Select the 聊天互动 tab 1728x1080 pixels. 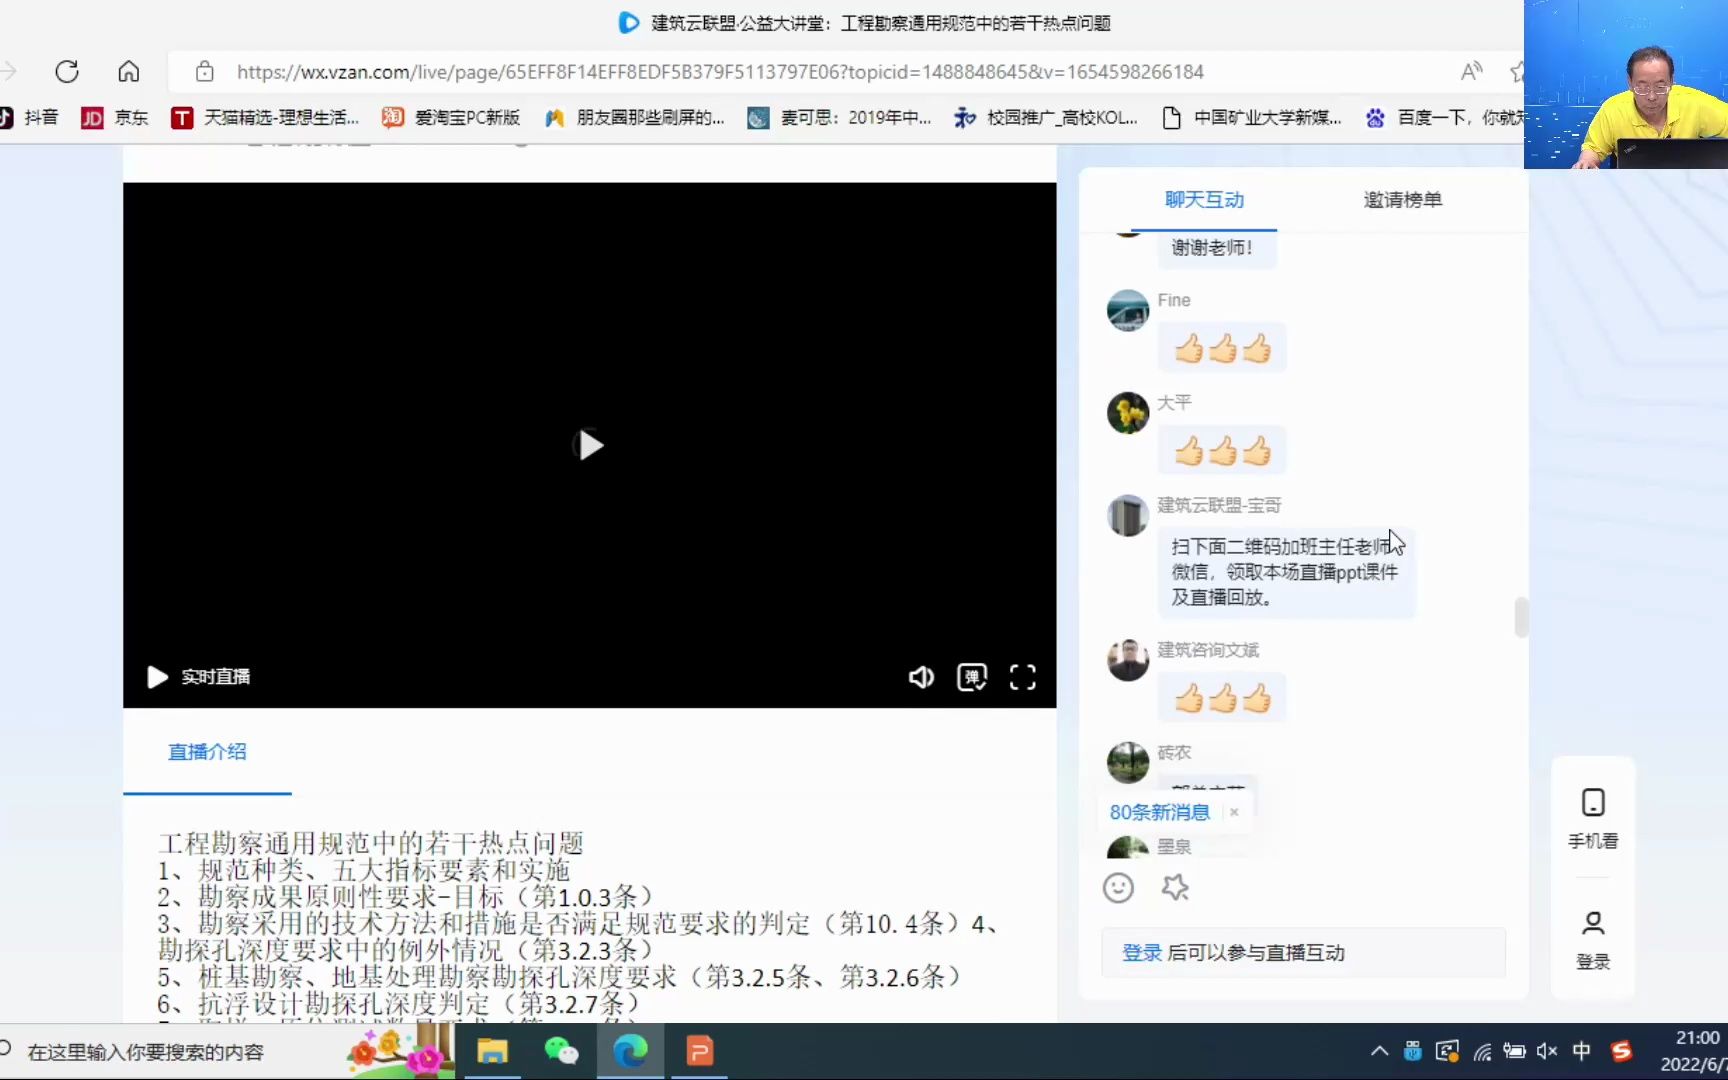1204,200
